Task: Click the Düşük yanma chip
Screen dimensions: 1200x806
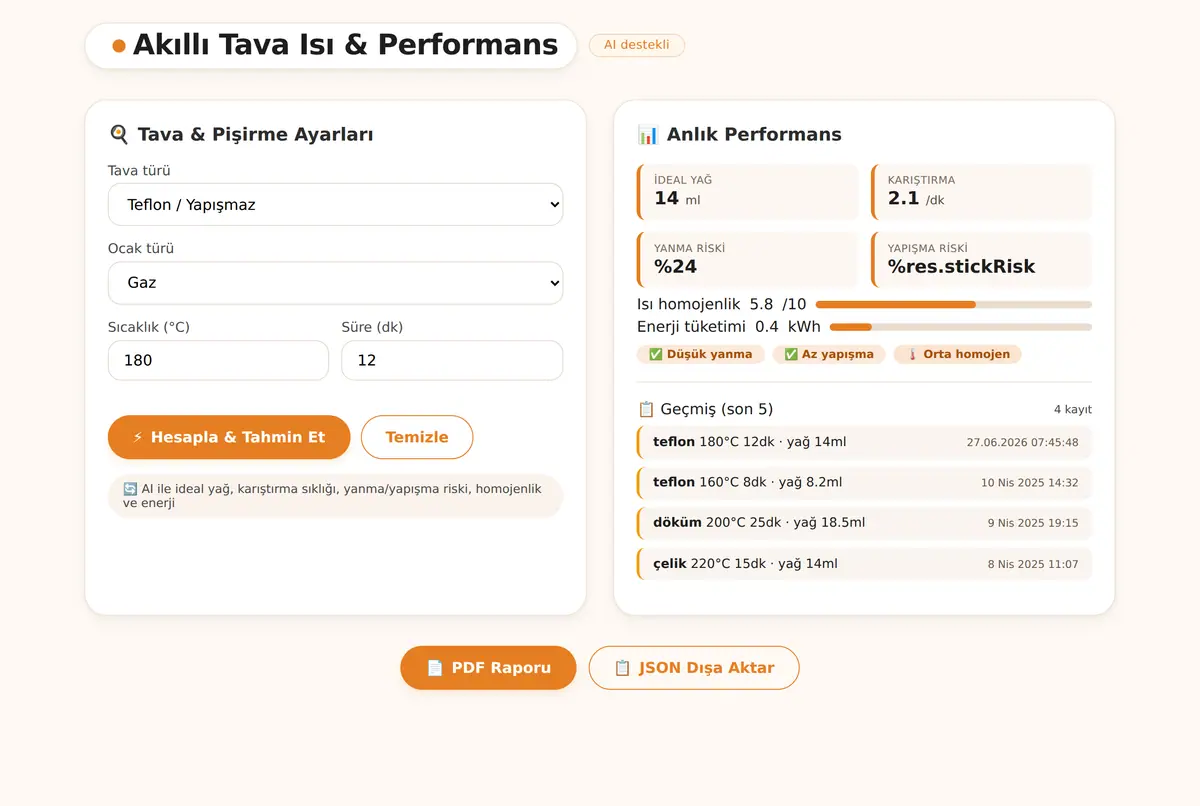Action: click(701, 354)
